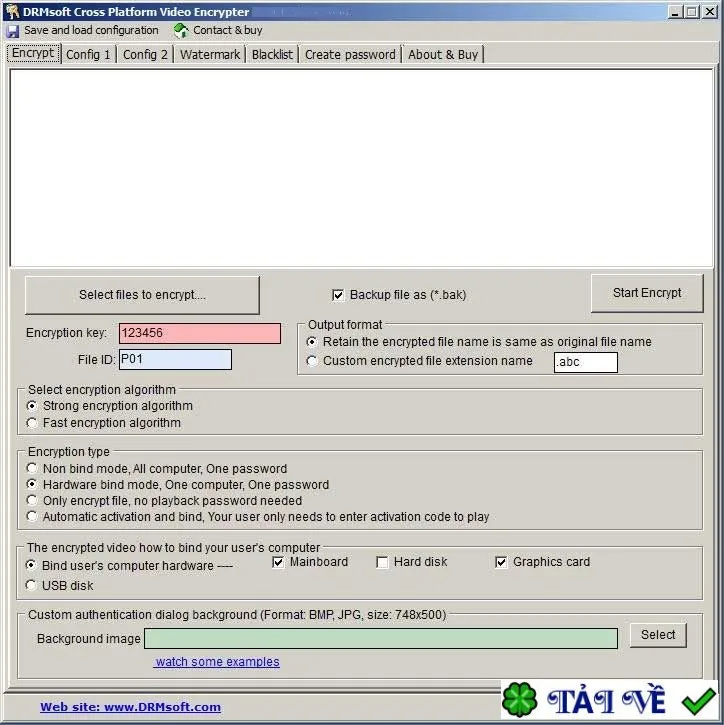Open the Blacklist tab
Image resolution: width=724 pixels, height=725 pixels.
pyautogui.click(x=272, y=55)
